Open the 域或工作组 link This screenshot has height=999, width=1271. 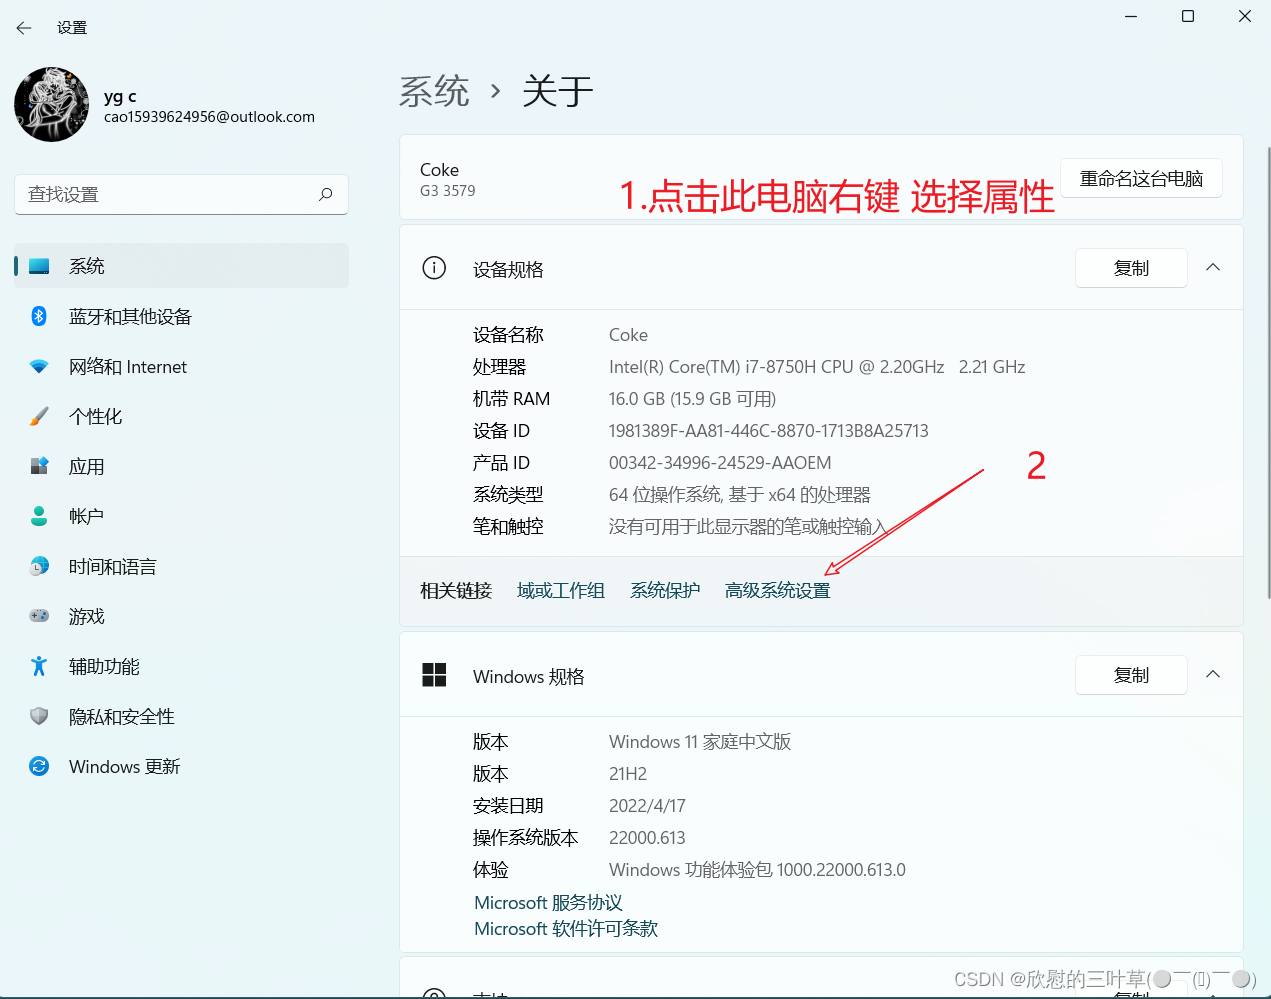561,591
